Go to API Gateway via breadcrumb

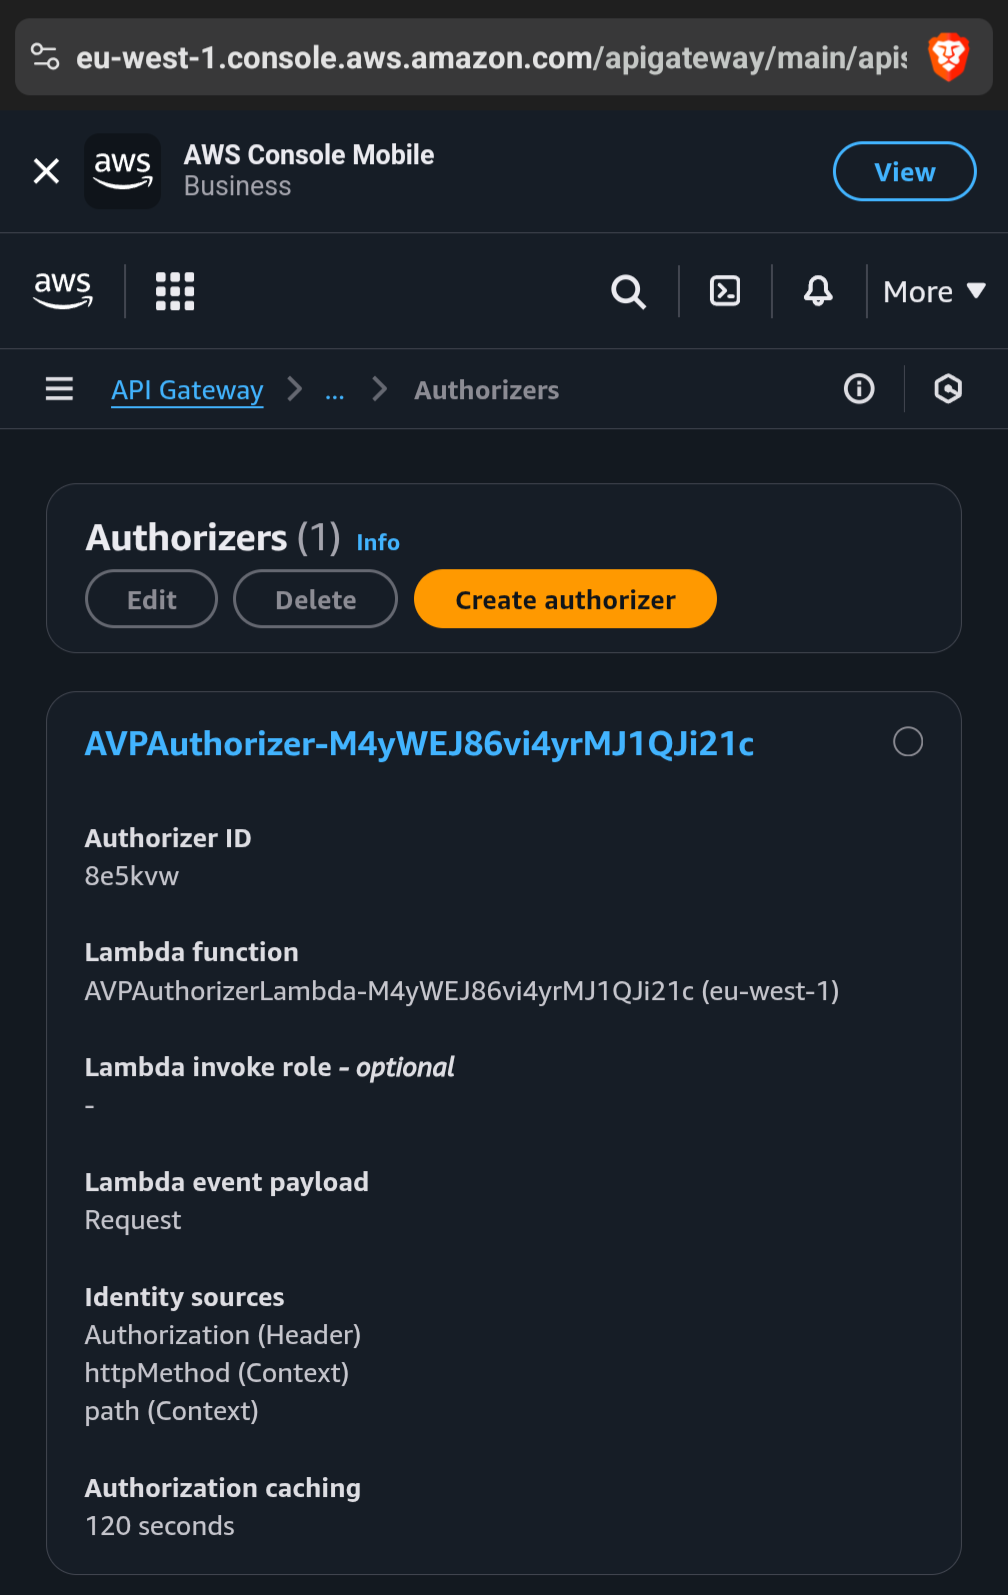(187, 390)
